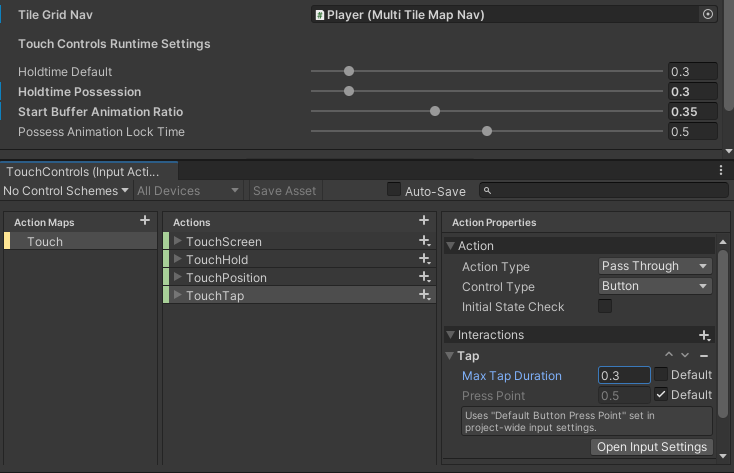This screenshot has width=734, height=473.
Task: Add a new interaction
Action: click(705, 335)
